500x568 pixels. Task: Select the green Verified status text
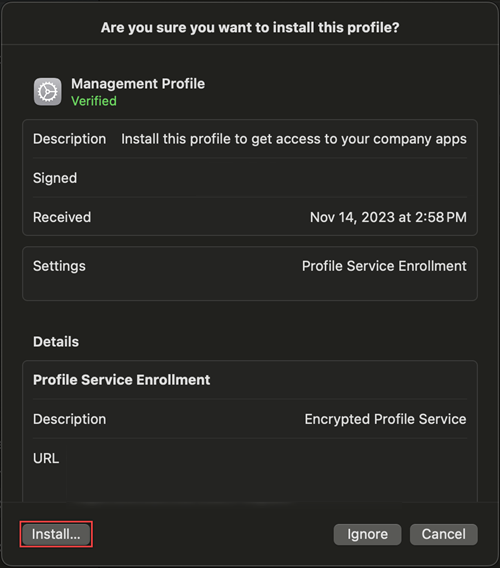point(94,101)
